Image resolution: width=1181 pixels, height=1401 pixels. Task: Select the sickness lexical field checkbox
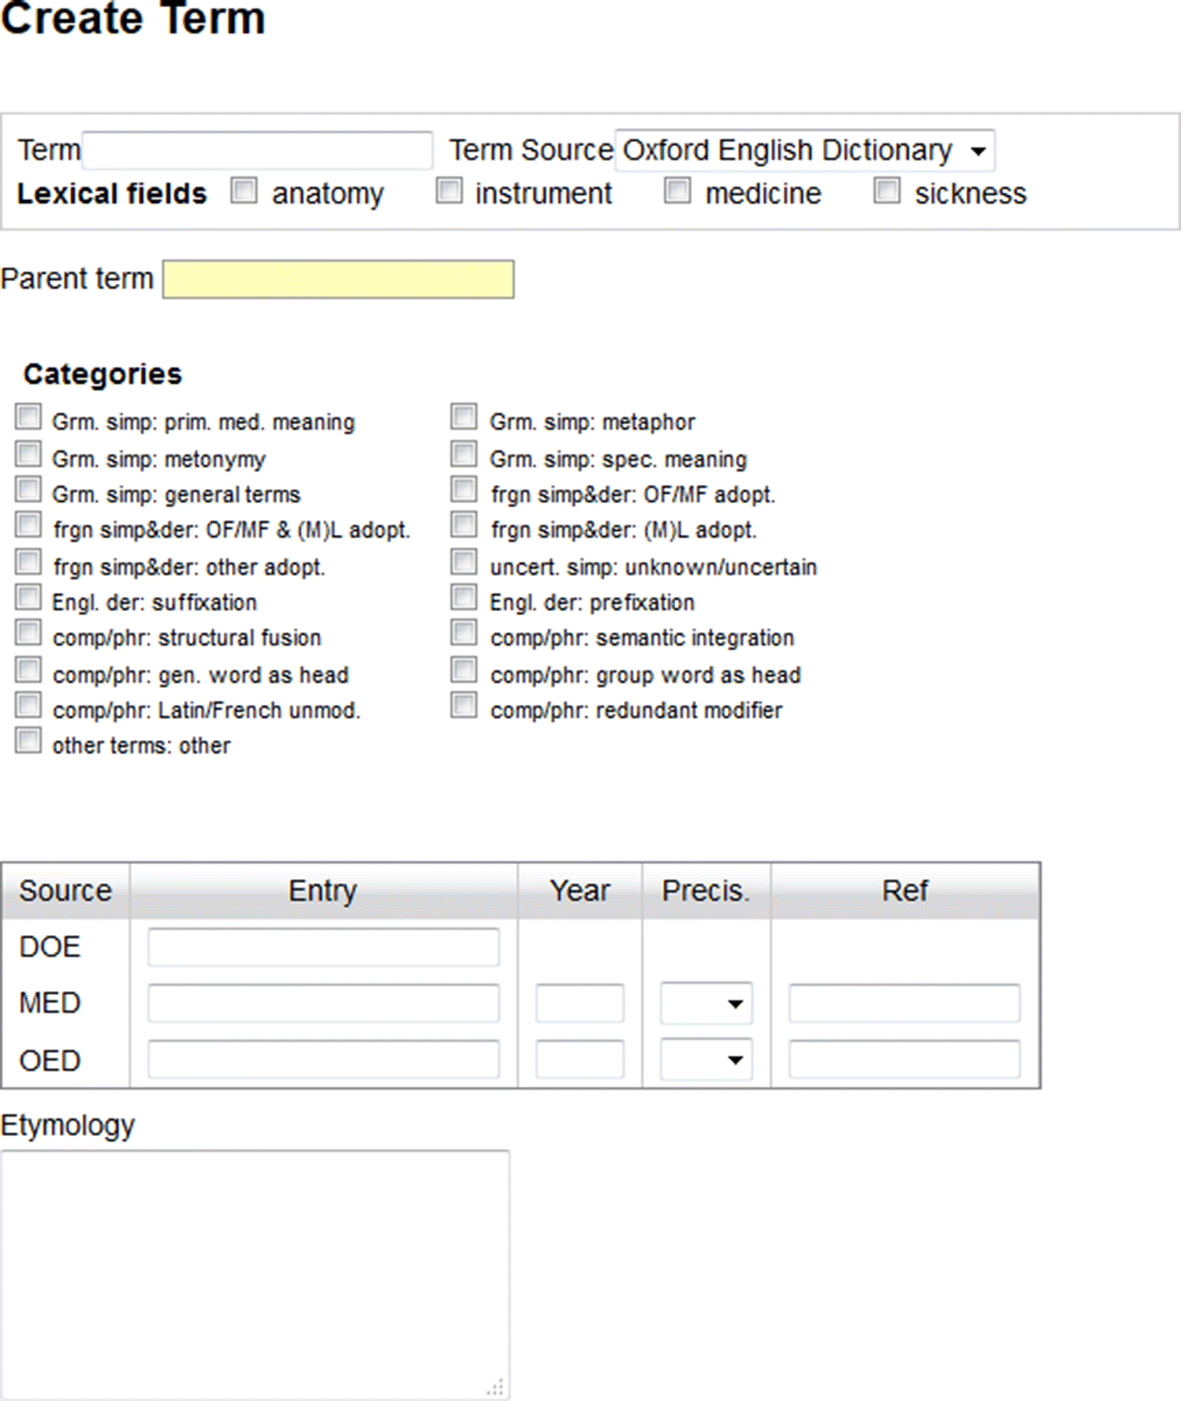coord(886,191)
